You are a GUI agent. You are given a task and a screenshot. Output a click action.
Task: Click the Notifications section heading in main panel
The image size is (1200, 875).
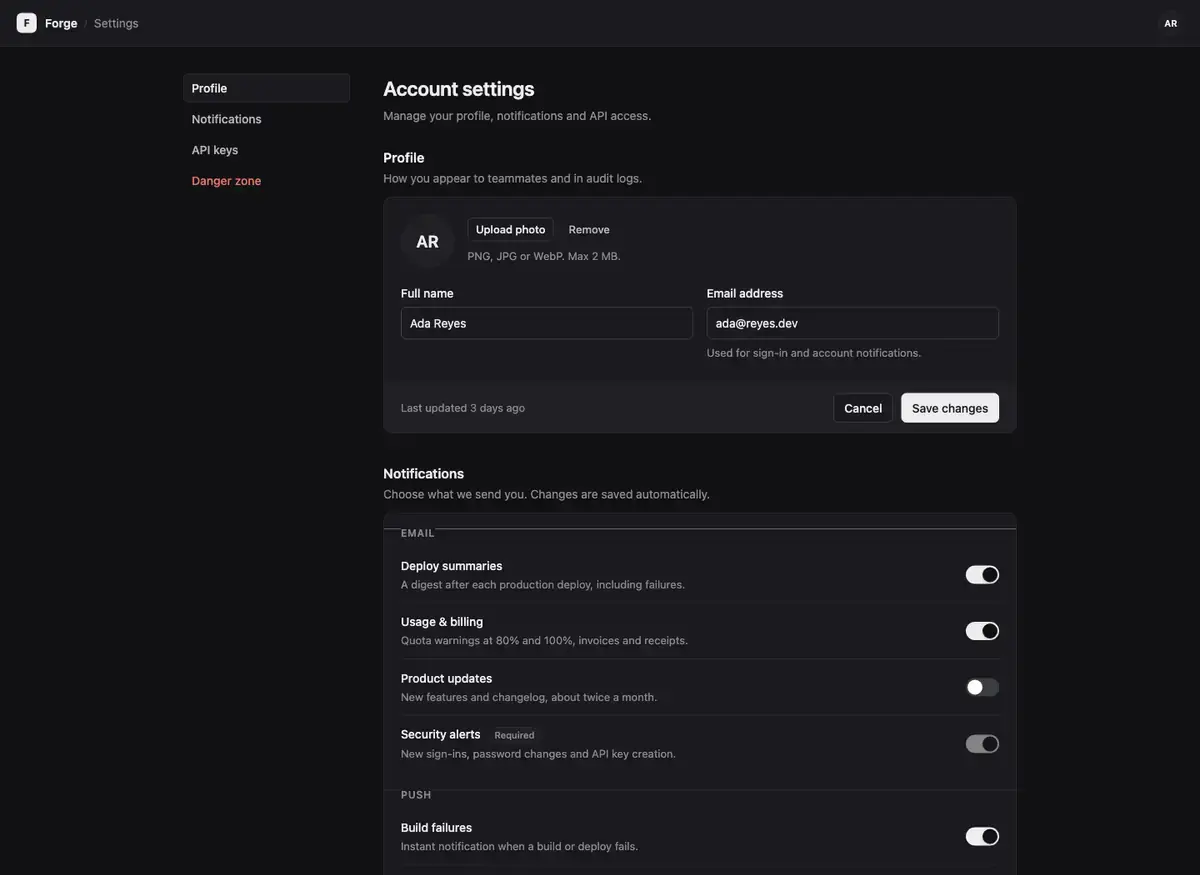424,474
